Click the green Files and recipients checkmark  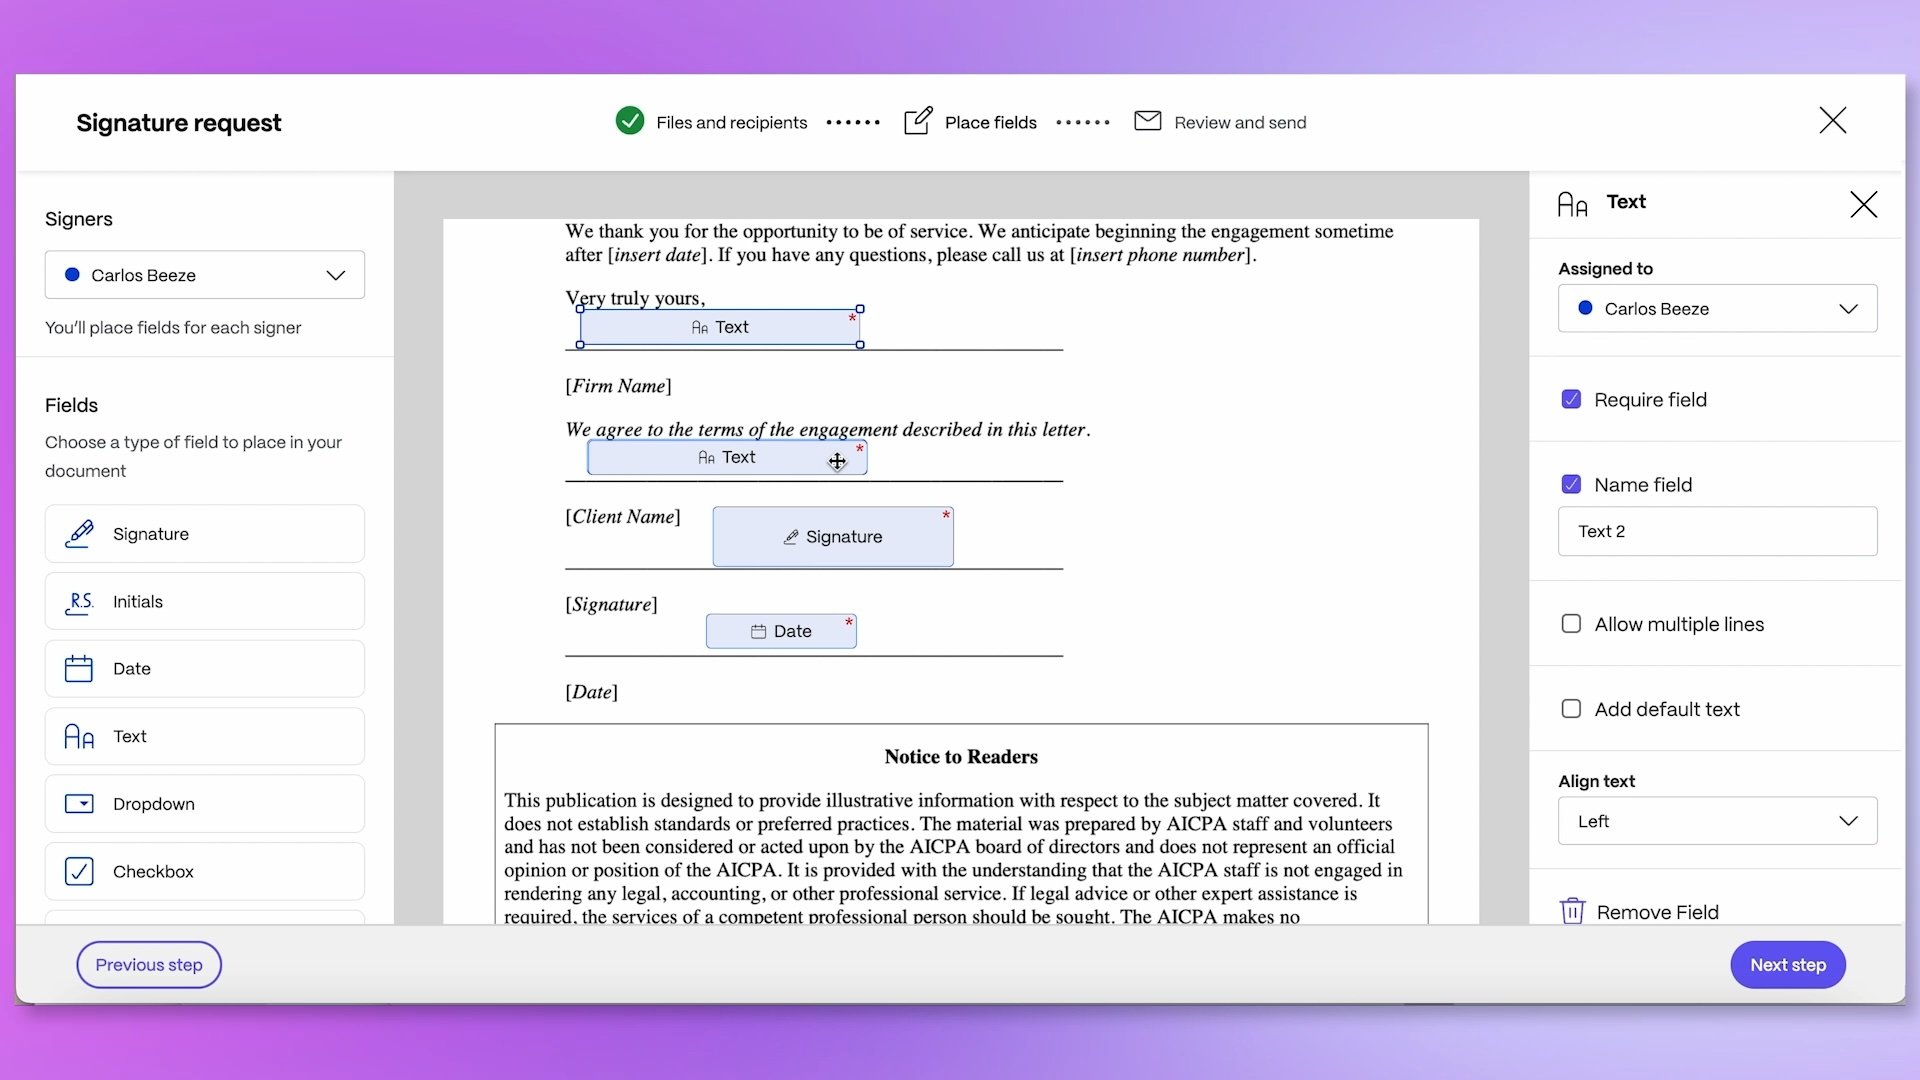click(630, 121)
